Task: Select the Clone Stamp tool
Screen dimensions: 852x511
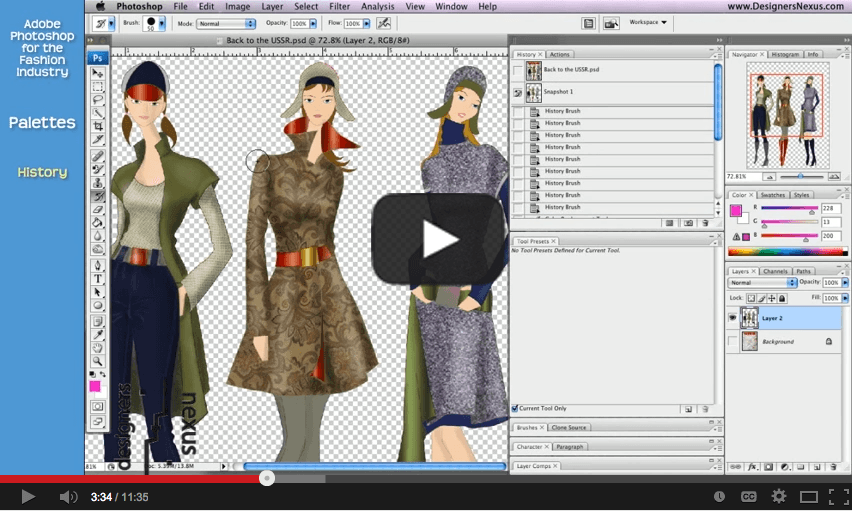Action: coord(98,183)
